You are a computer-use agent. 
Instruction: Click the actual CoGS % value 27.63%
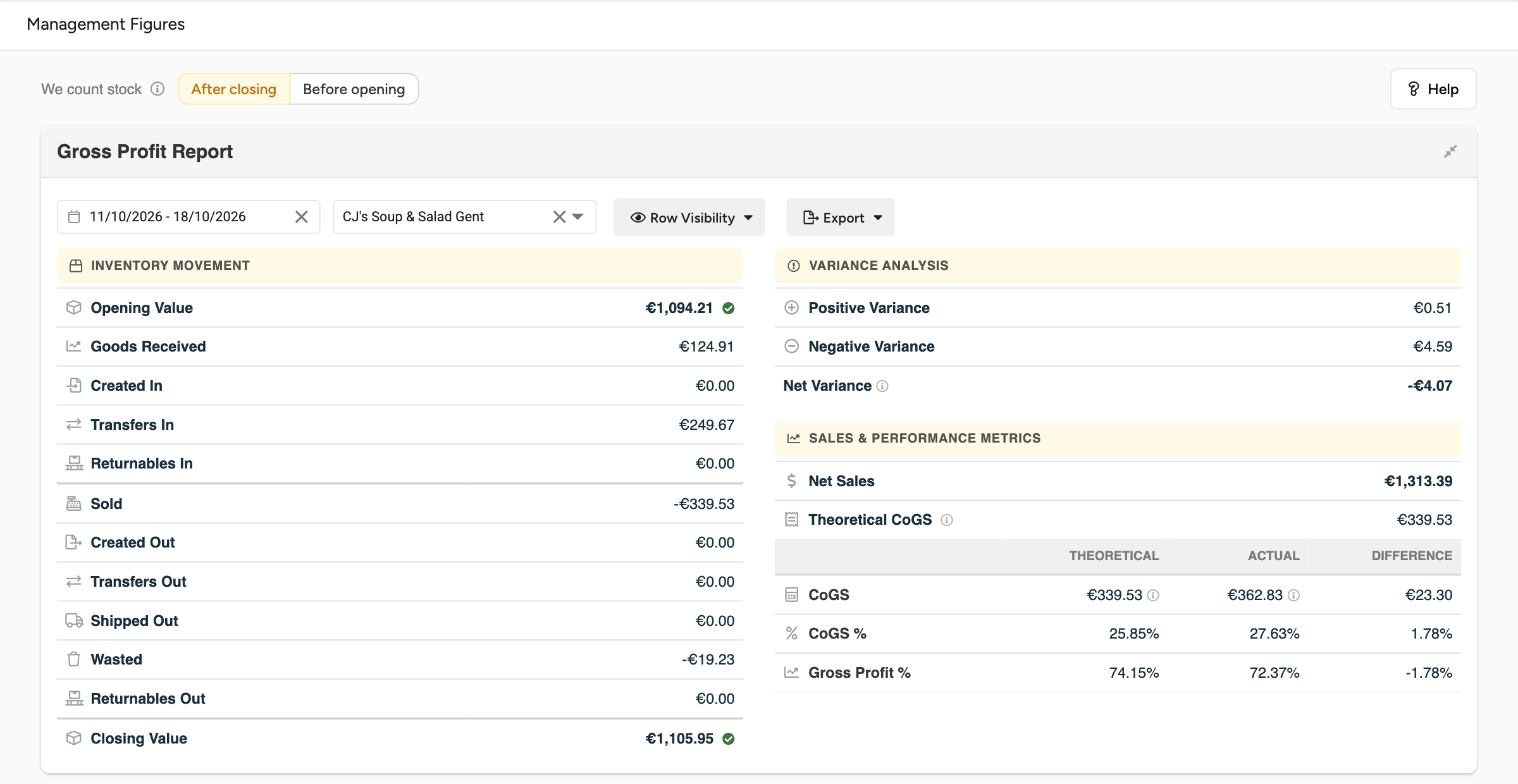click(x=1275, y=634)
